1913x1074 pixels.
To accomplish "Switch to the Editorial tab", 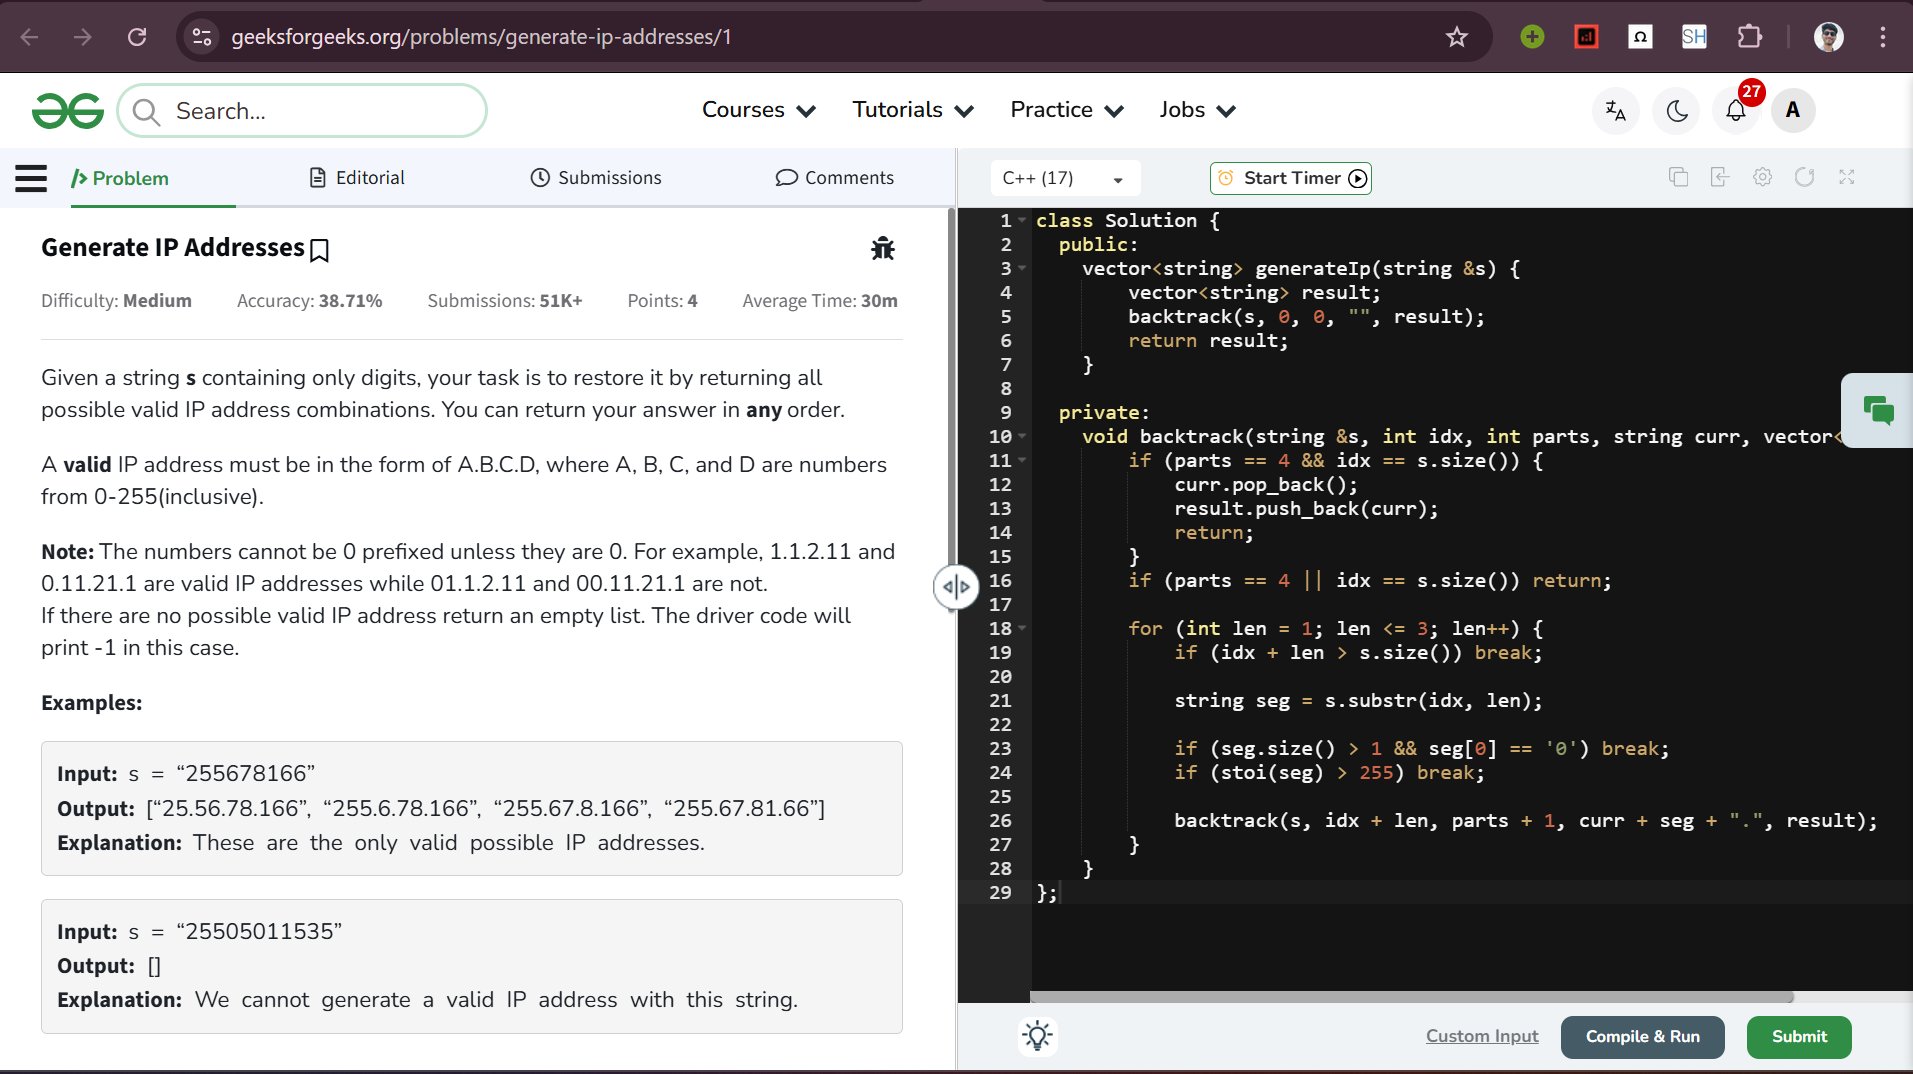I will [x=357, y=178].
